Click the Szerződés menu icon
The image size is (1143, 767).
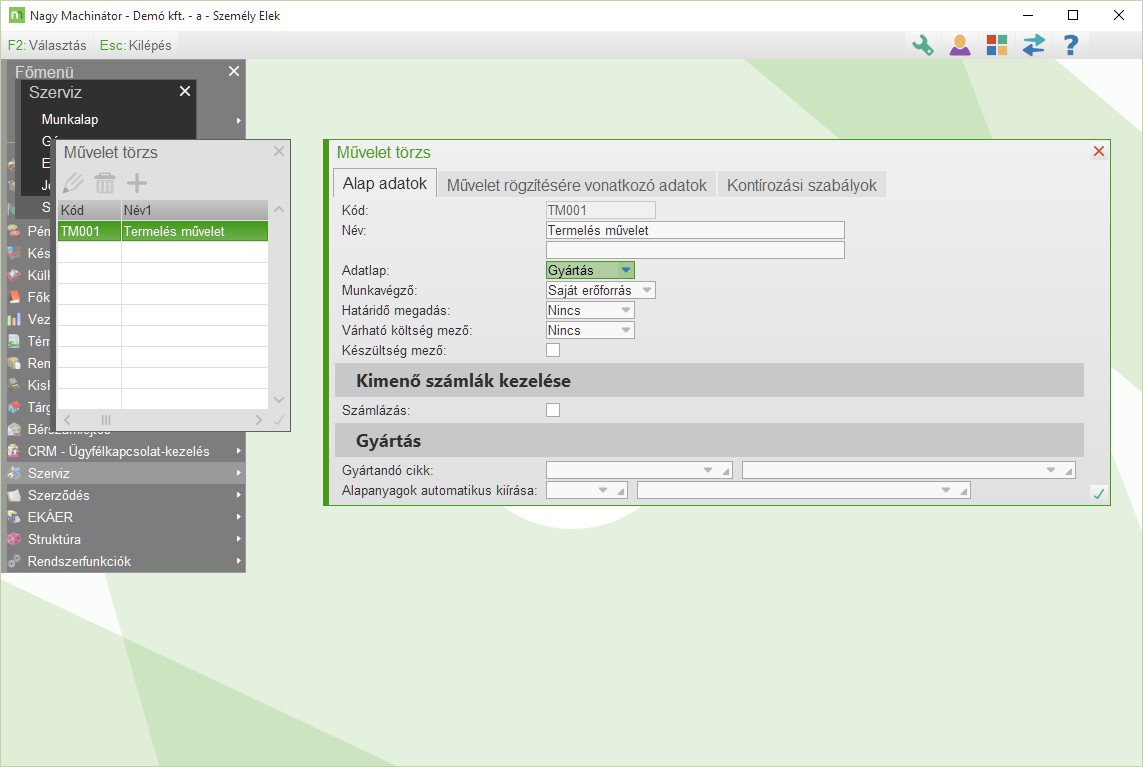tap(14, 495)
